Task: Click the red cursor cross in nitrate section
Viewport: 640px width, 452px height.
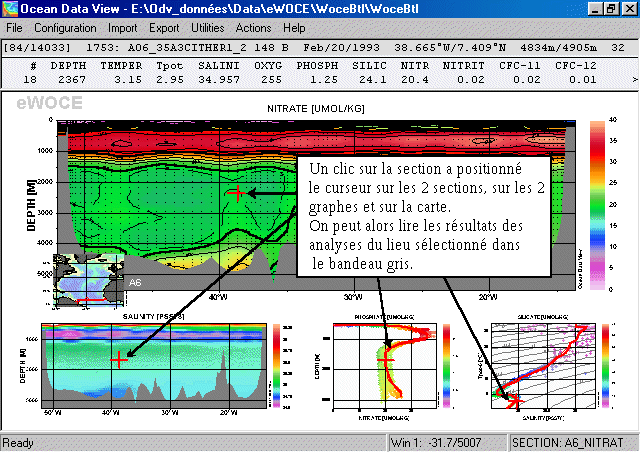Action: [x=237, y=193]
